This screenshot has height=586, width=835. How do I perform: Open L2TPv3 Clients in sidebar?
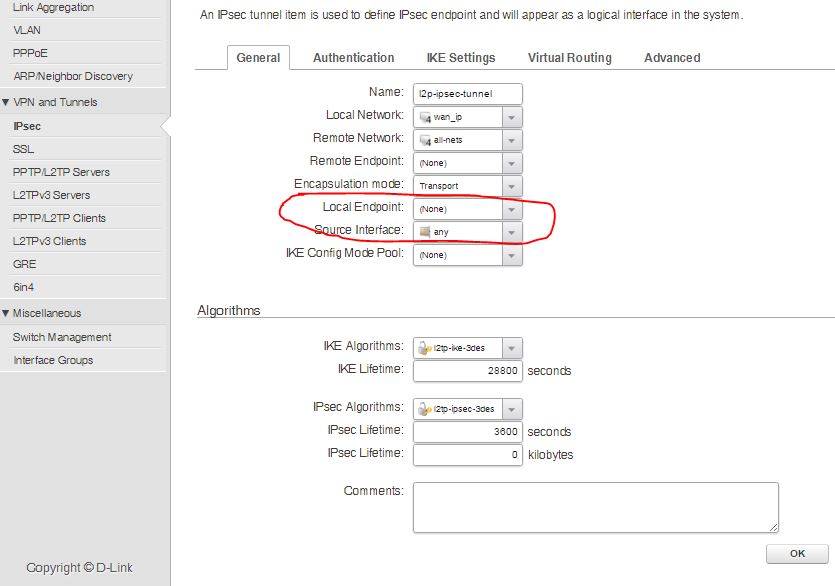point(50,241)
